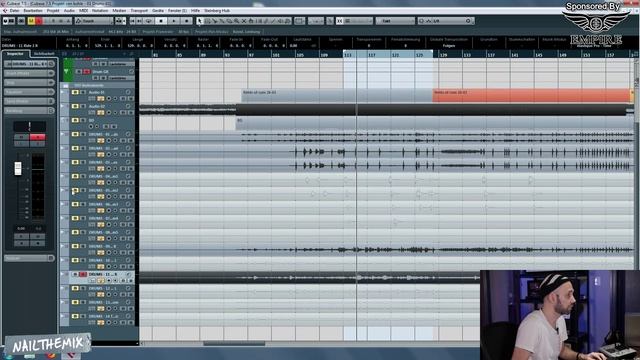The height and width of the screenshot is (360, 640).
Task: Activate the Cycle loop button
Action: [x=149, y=21]
